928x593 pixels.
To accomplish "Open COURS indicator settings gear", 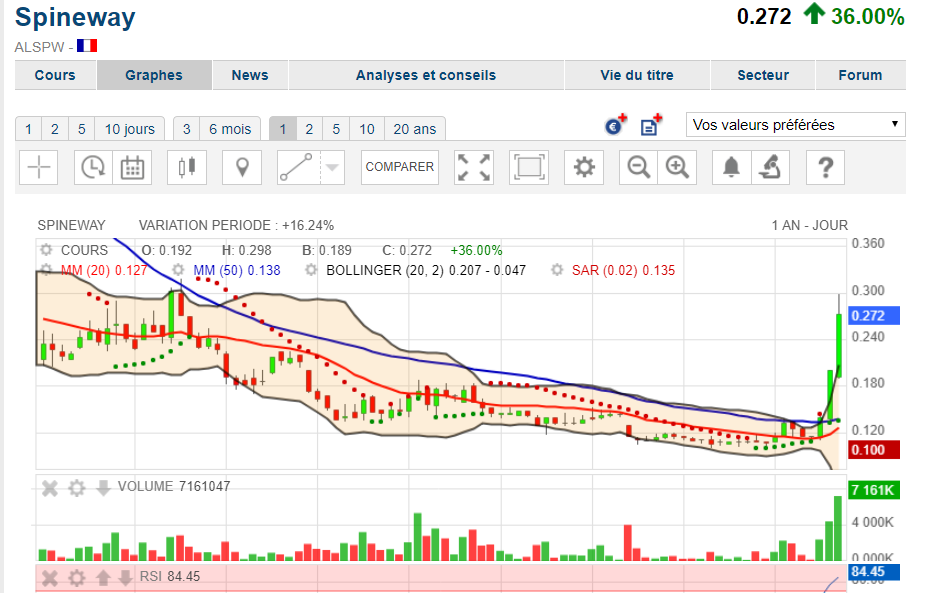I will pos(46,250).
